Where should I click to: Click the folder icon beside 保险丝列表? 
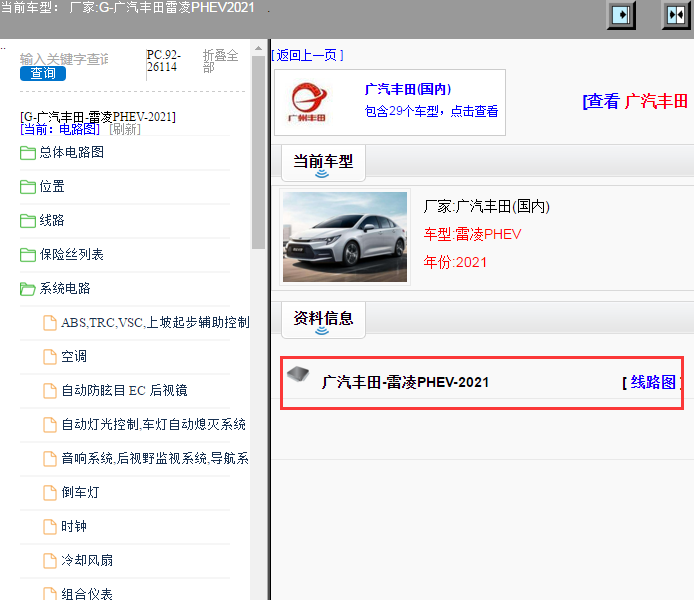coord(28,255)
